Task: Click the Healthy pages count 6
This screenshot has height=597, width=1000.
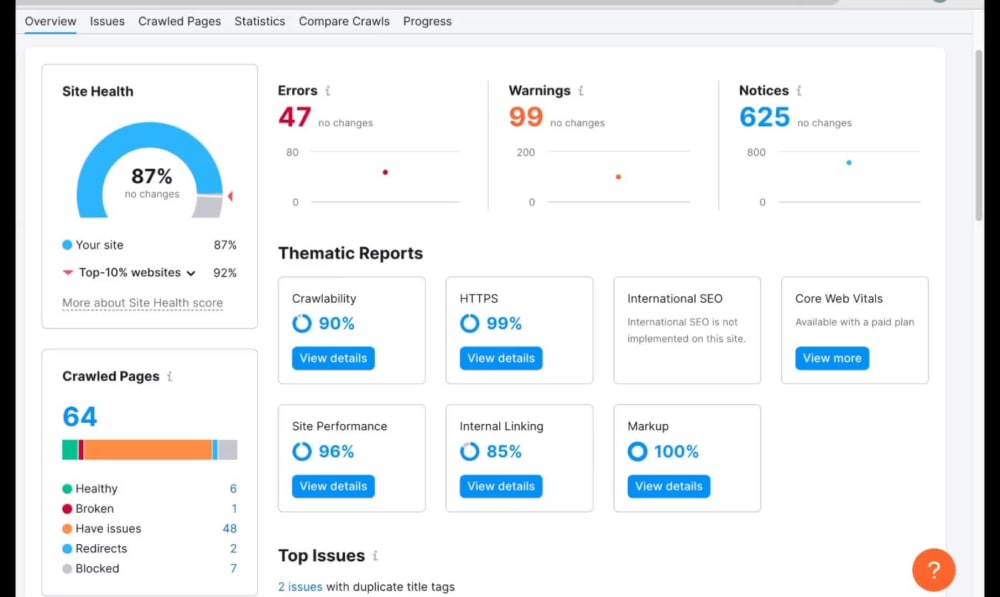Action: pyautogui.click(x=233, y=489)
